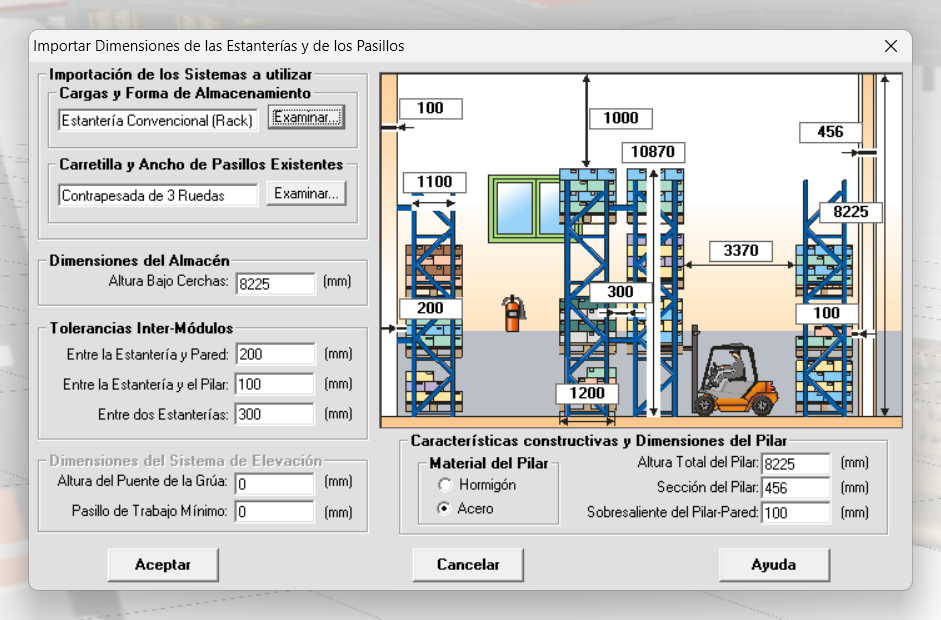Click the 1100 rack width label
The height and width of the screenshot is (620, 941).
tap(434, 182)
